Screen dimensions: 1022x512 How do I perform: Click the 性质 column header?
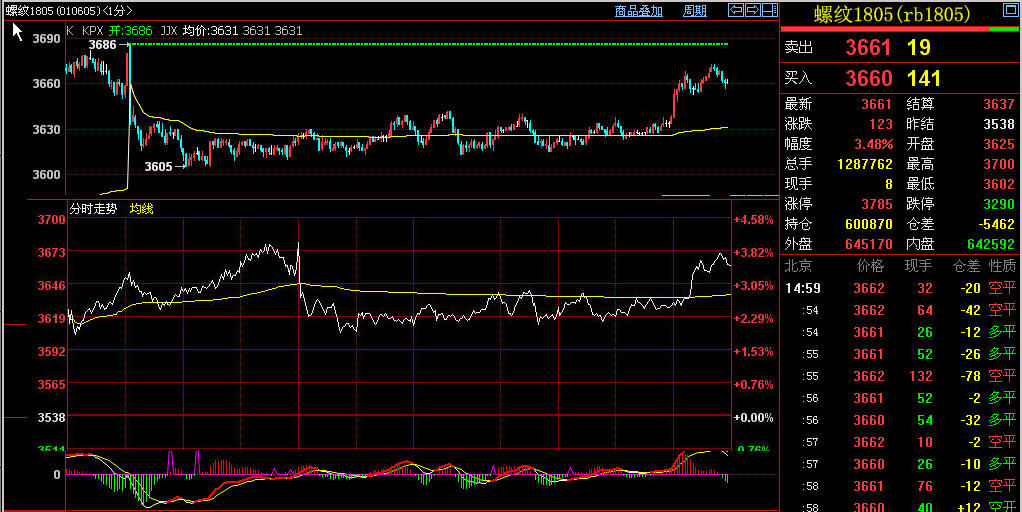[x=1002, y=266]
